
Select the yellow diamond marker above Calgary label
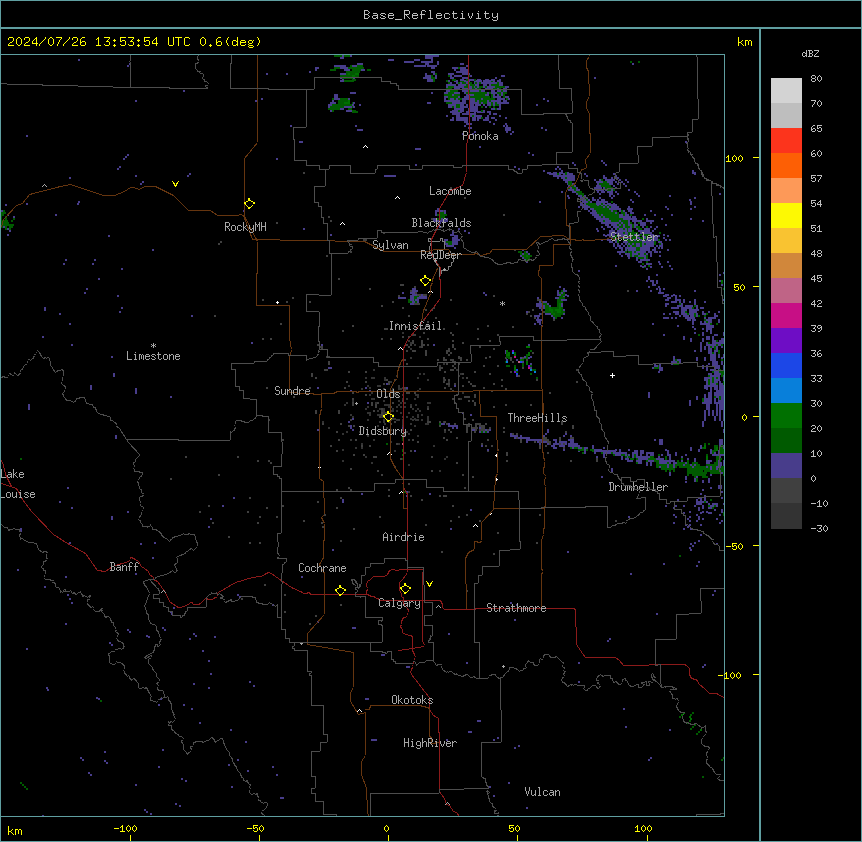[405, 589]
